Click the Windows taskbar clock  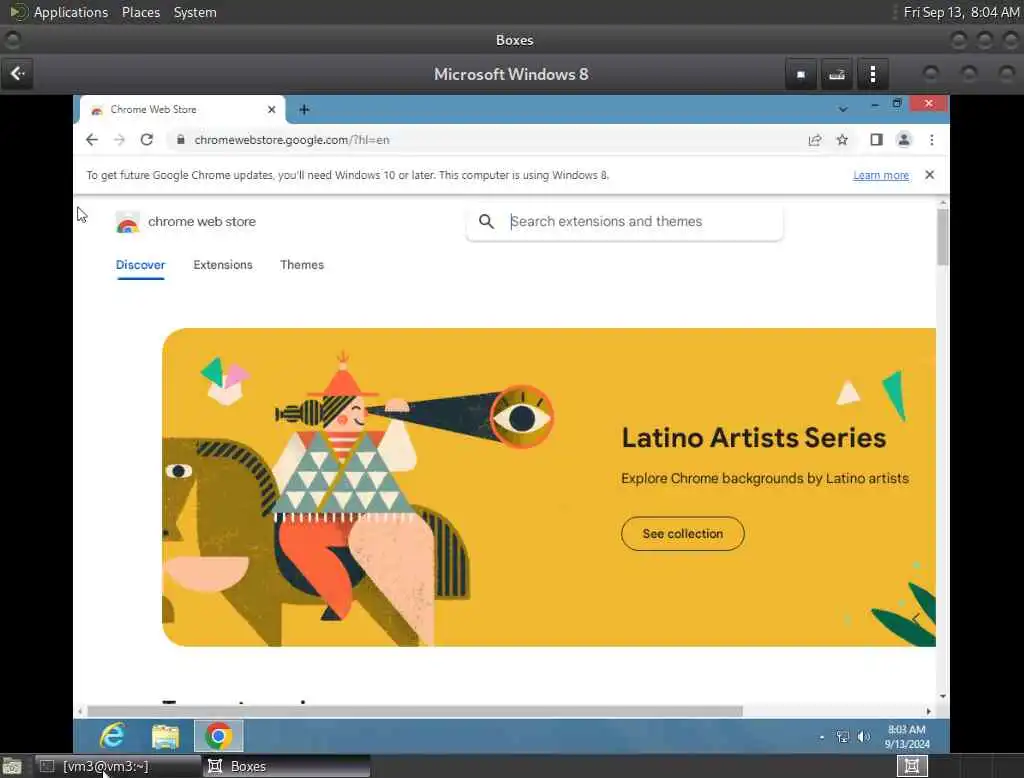[x=907, y=737]
